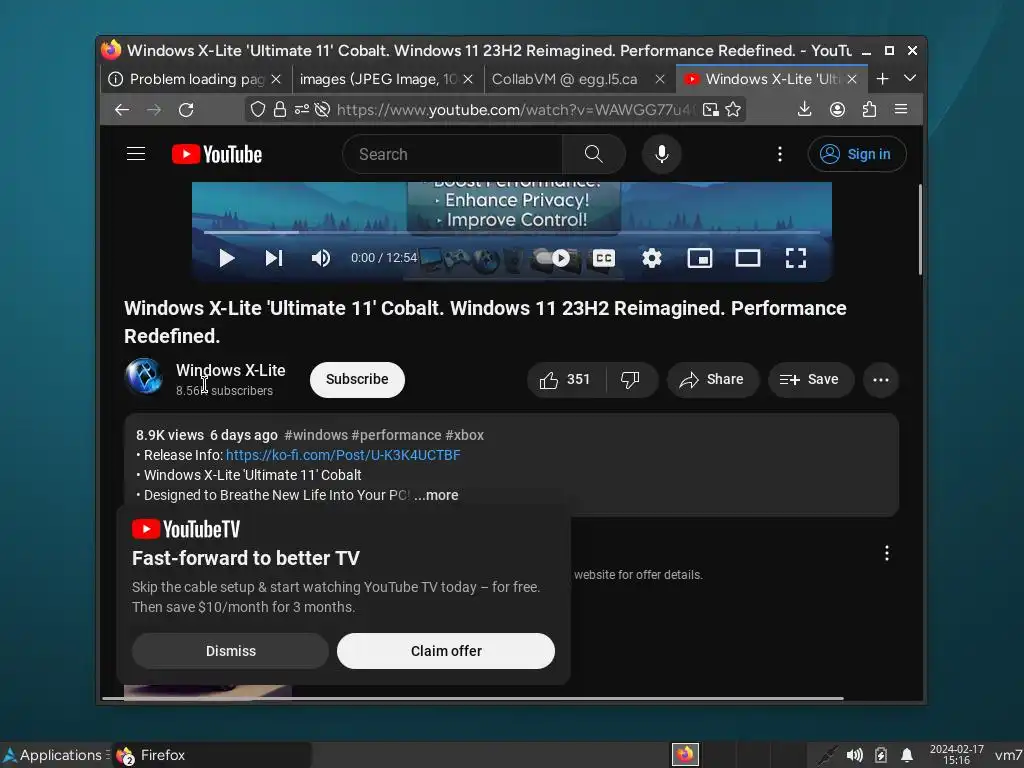Open the Firefox application menu
The image size is (1024, 768).
pyautogui.click(x=901, y=110)
